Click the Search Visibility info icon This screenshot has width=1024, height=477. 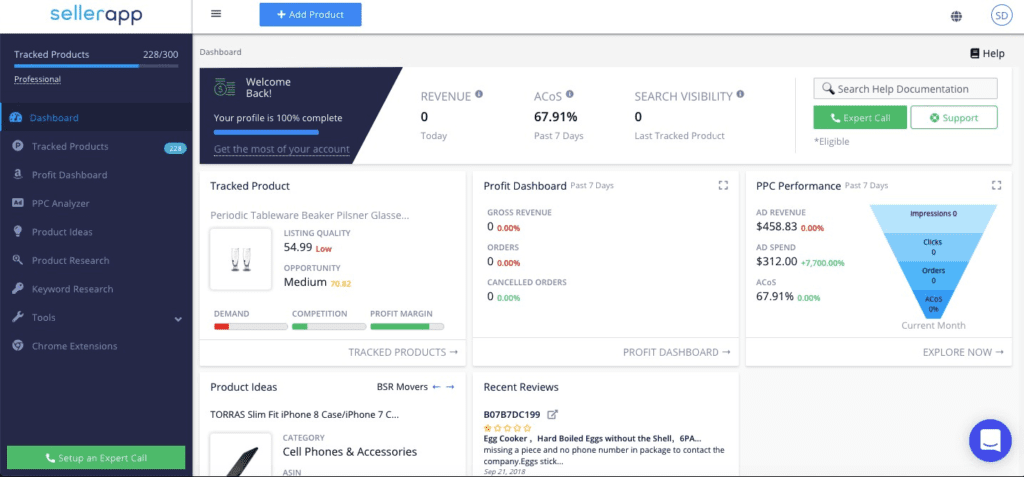740,94
